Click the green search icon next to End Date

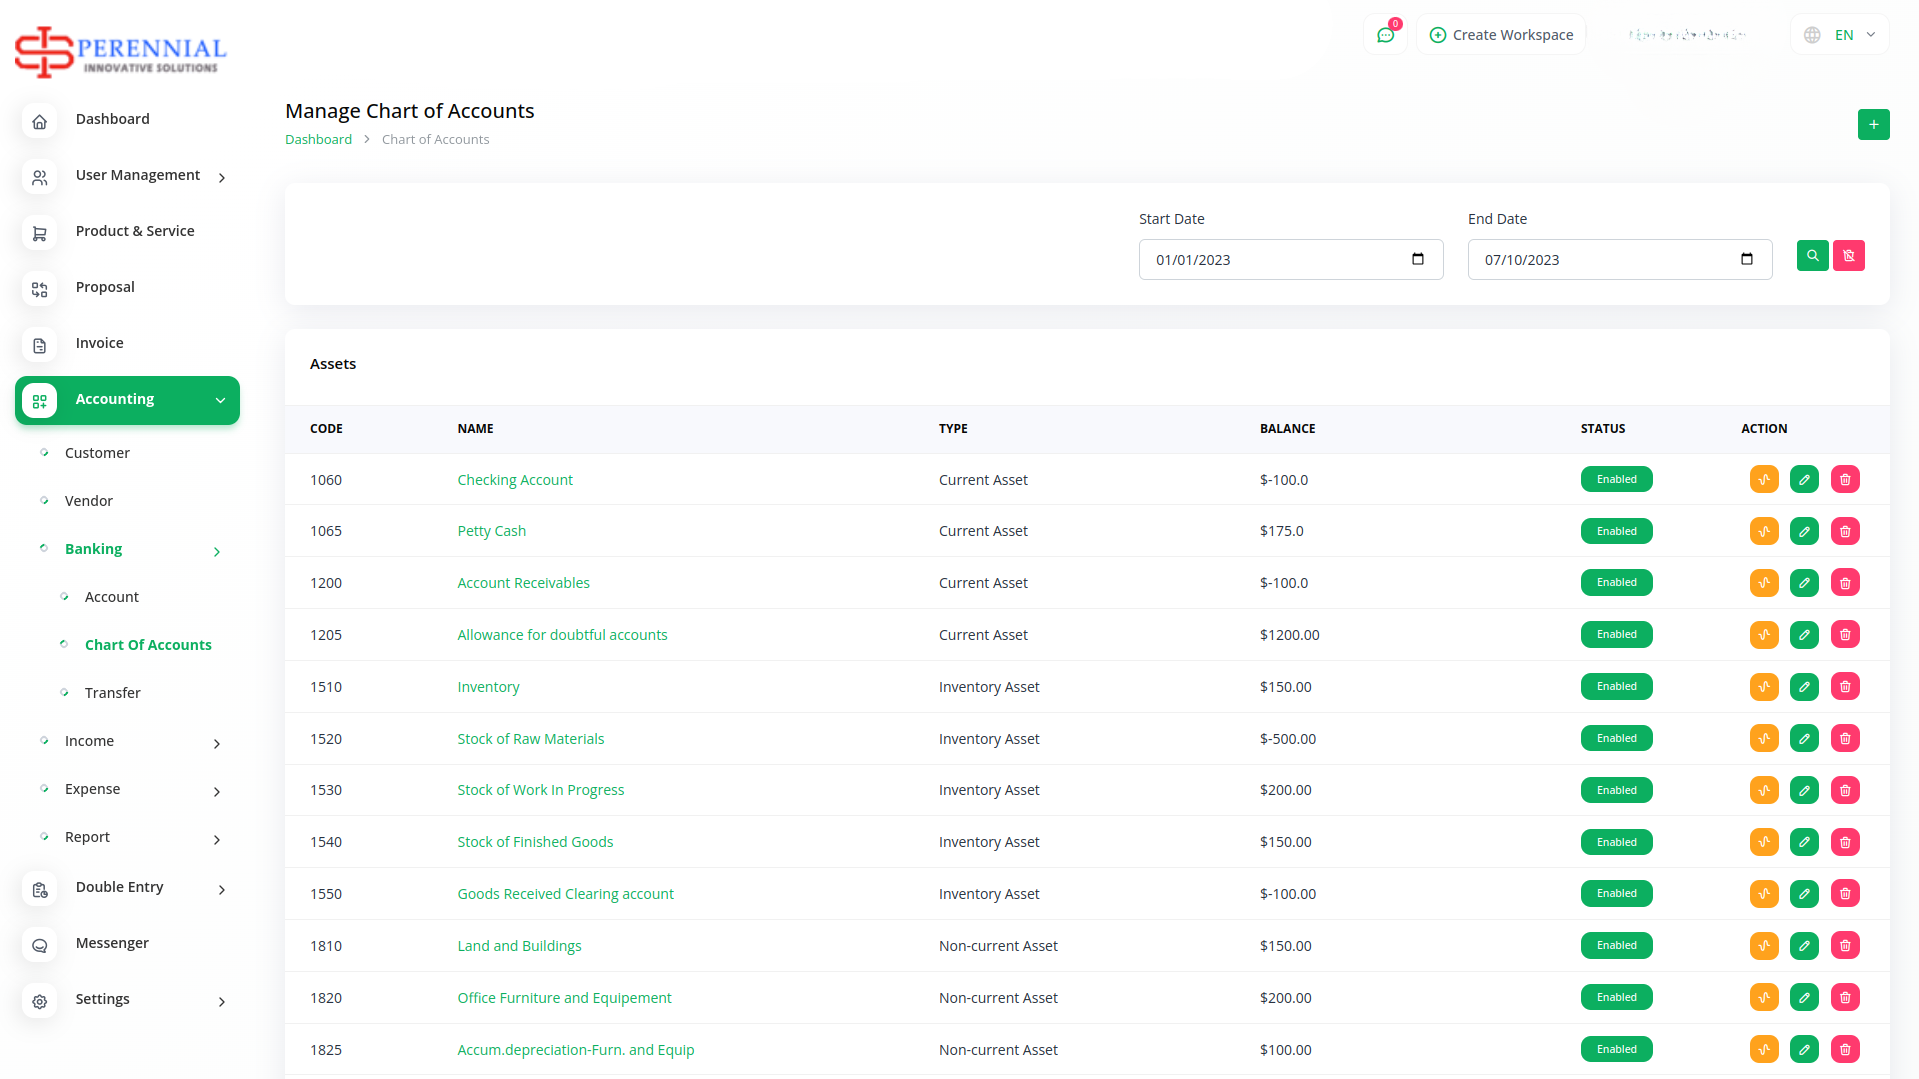tap(1812, 256)
